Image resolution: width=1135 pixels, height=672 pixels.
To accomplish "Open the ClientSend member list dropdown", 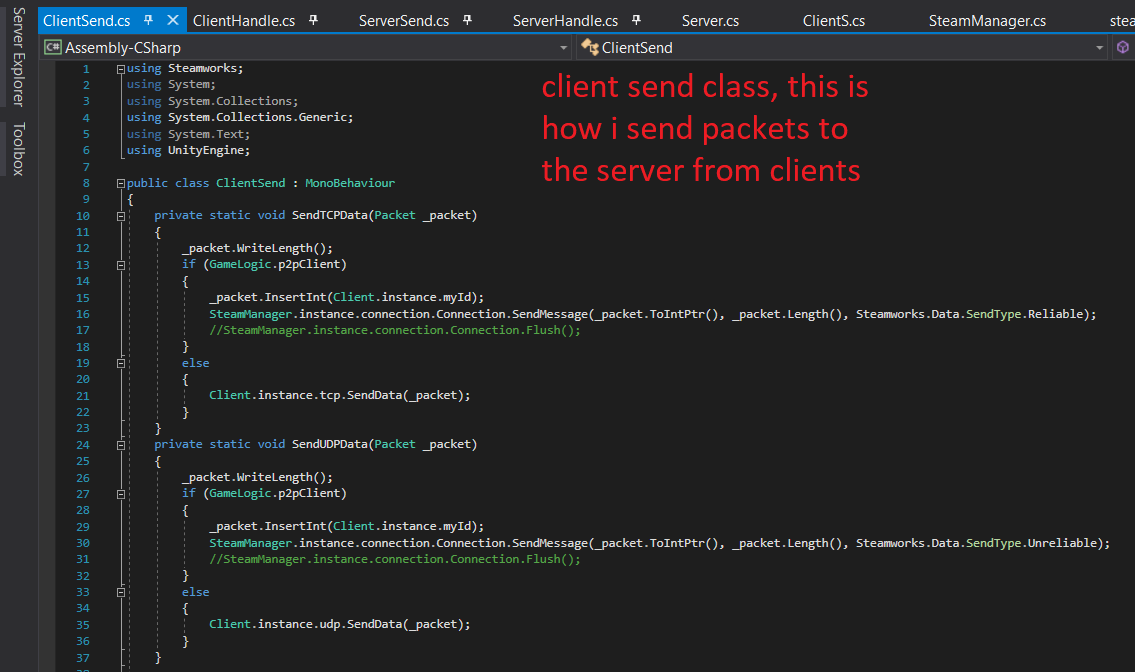I will [x=1099, y=46].
